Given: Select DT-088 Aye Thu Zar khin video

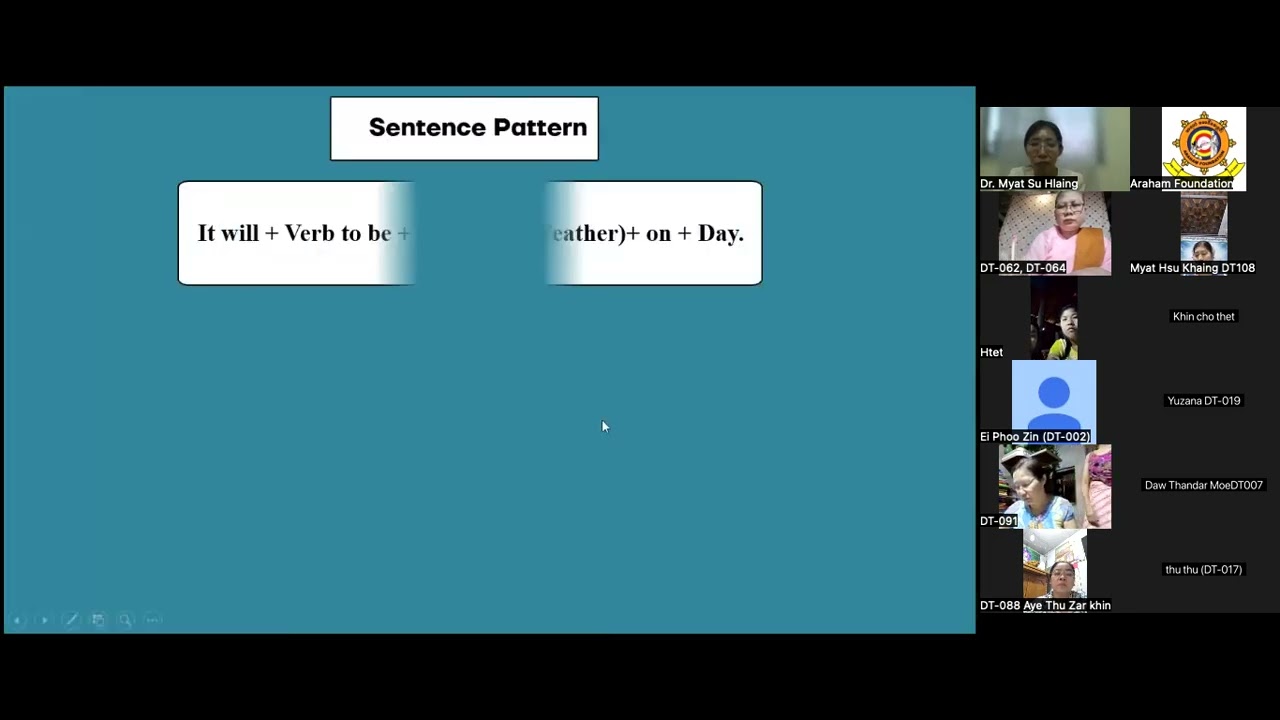Looking at the screenshot, I should pyautogui.click(x=1054, y=571).
